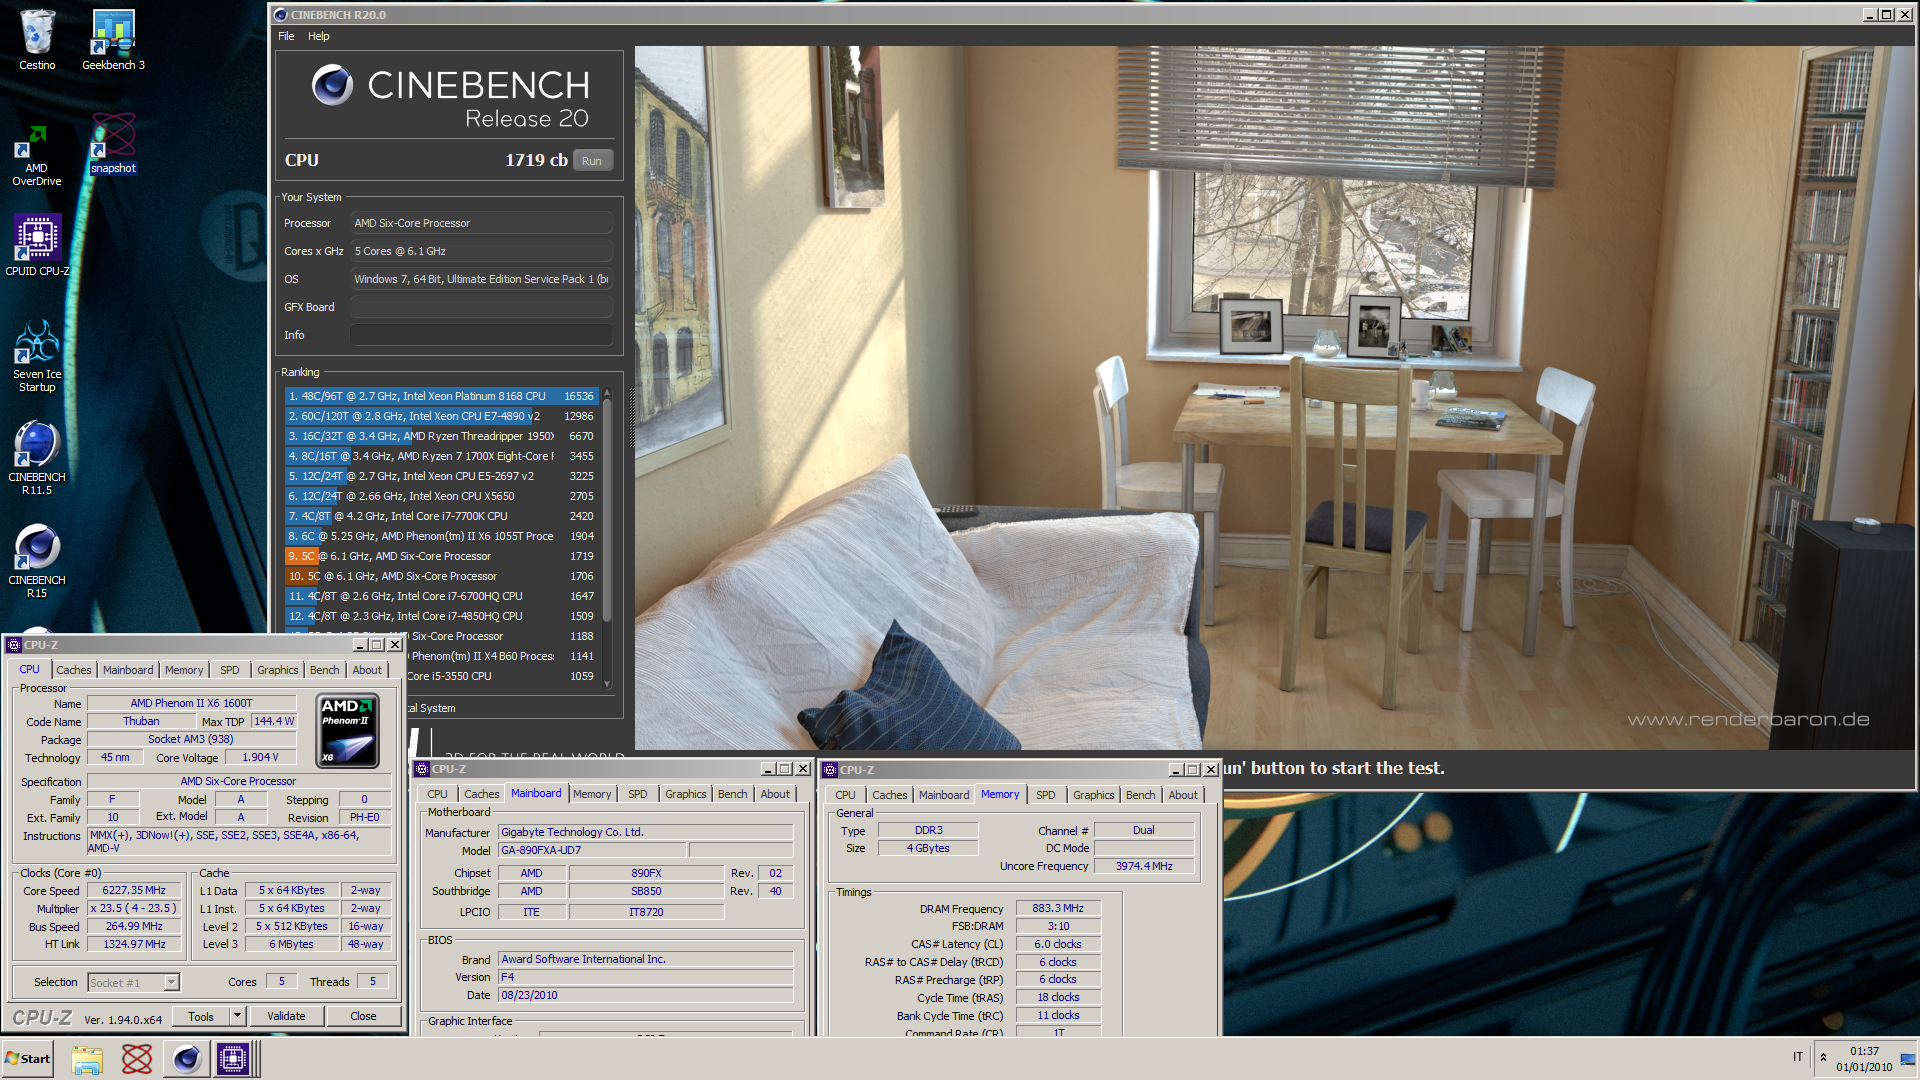Open the Seven Ice Startup desktop icon
This screenshot has width=1920, height=1080.
point(37,355)
